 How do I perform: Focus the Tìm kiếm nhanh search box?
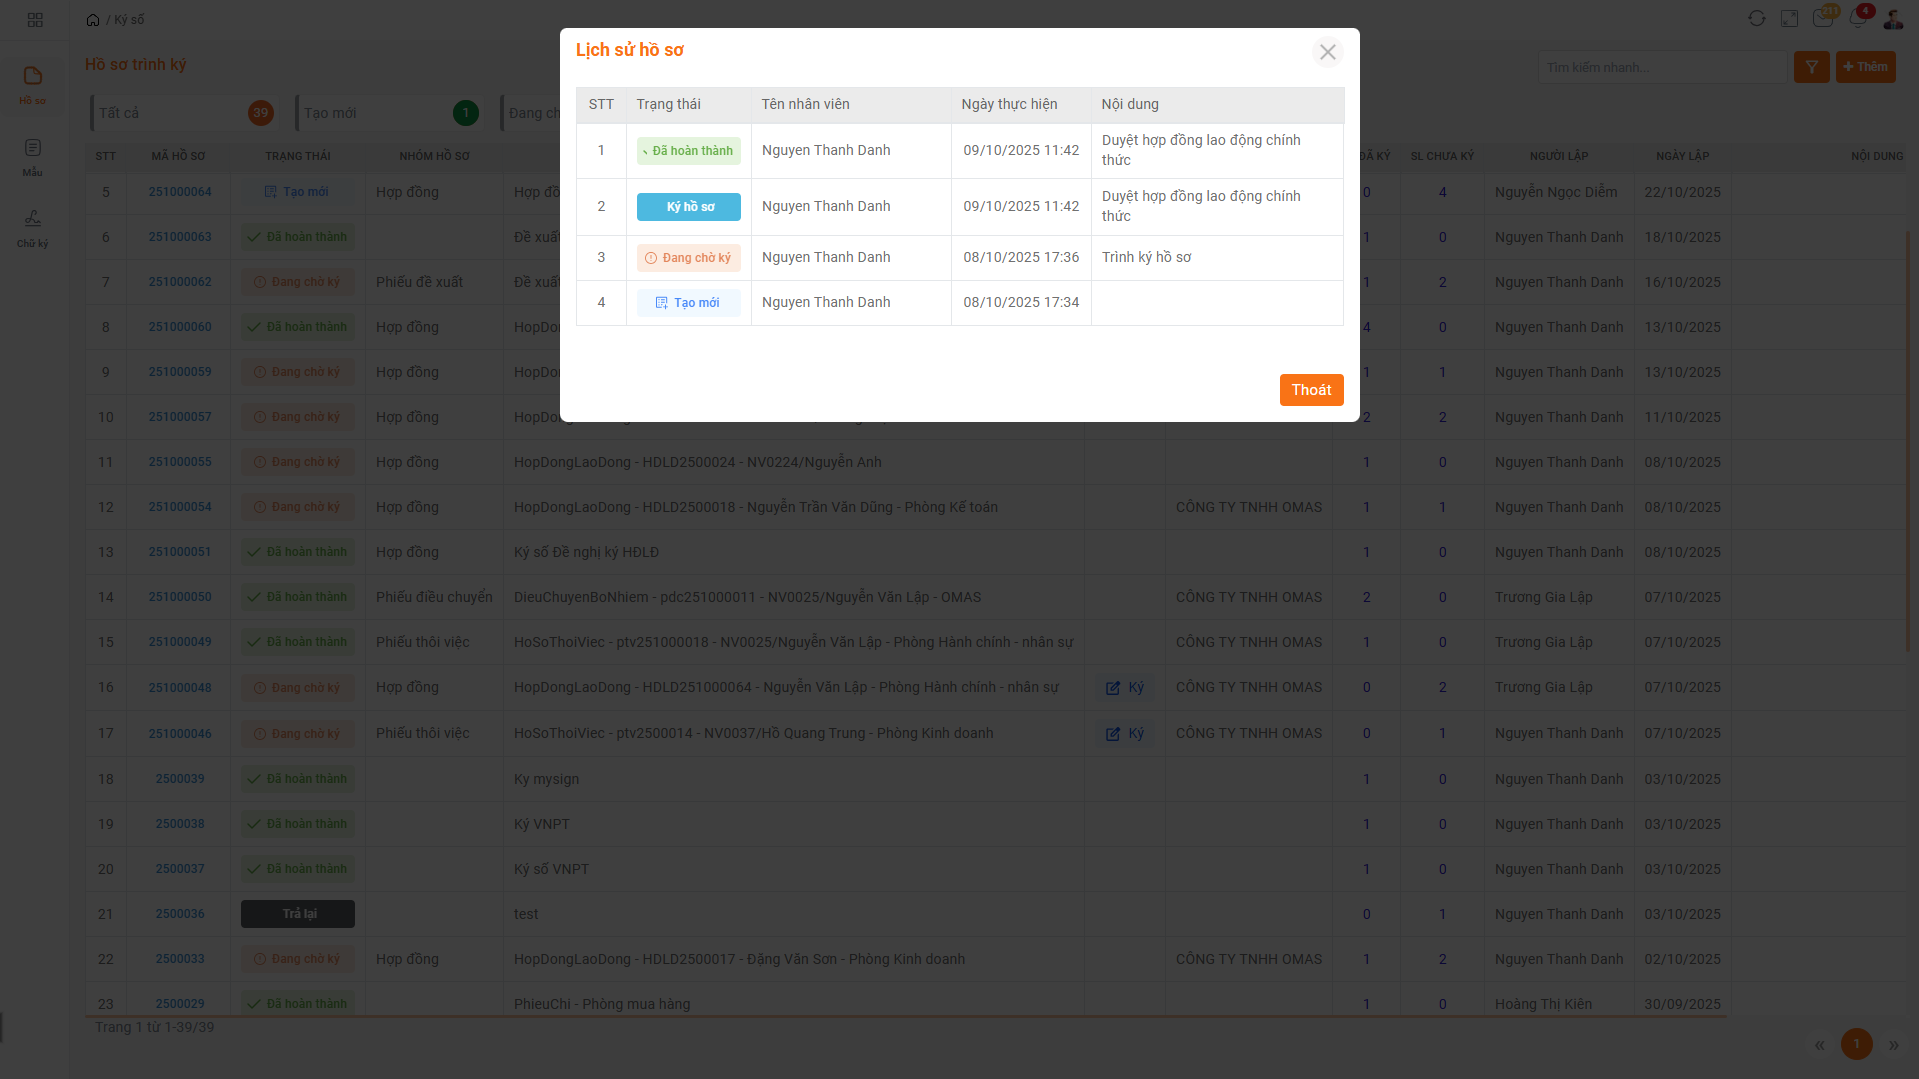tap(1661, 67)
